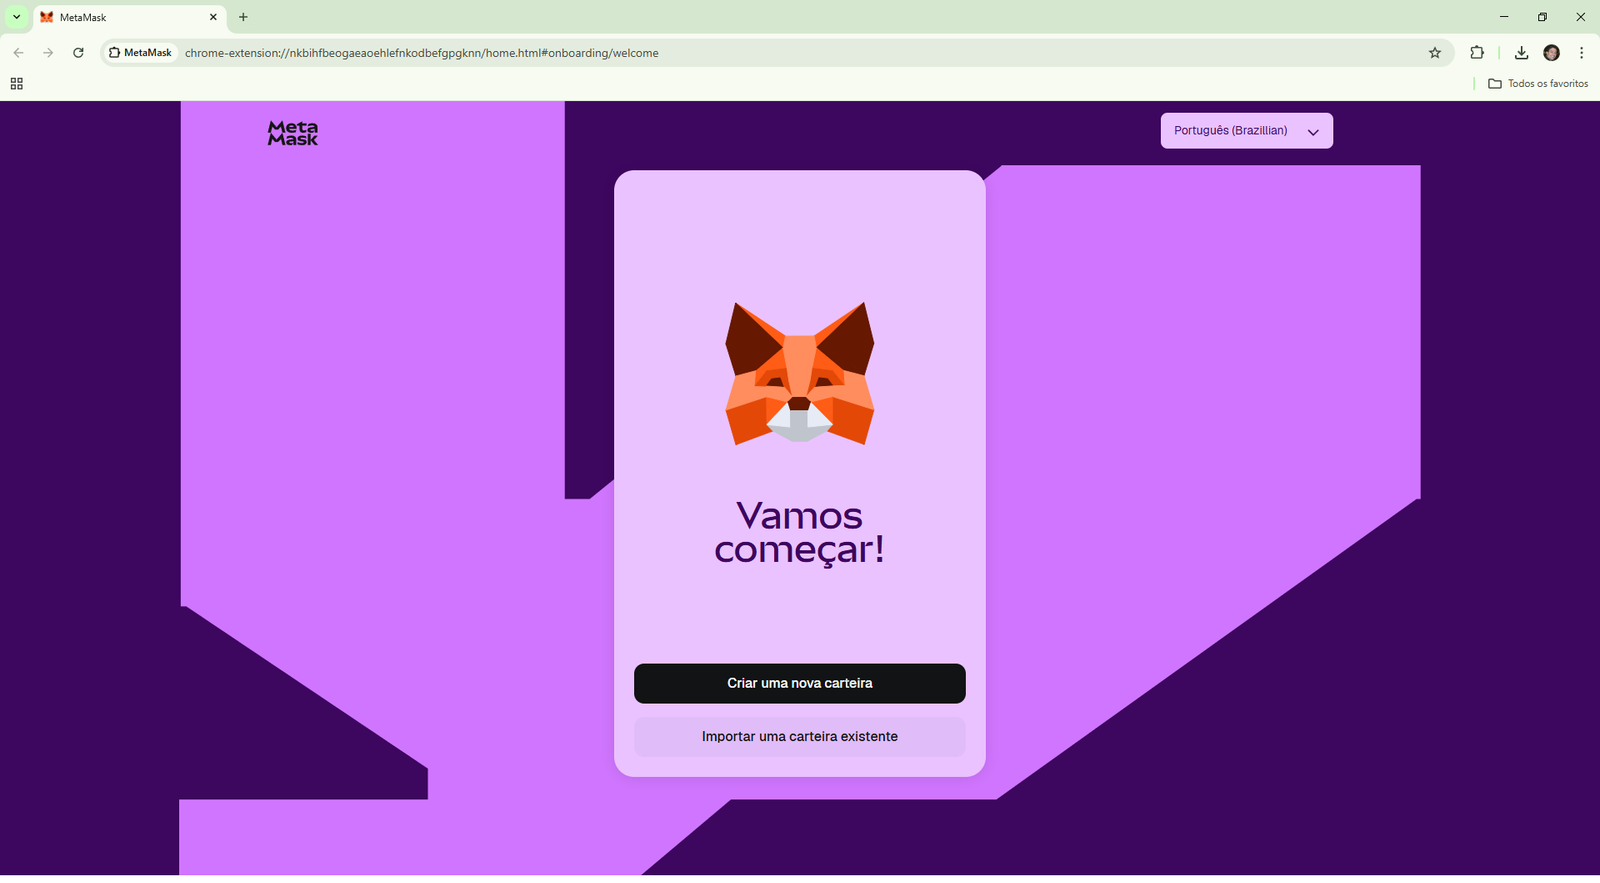Click the browser back arrow
1600x883 pixels.
pos(18,53)
